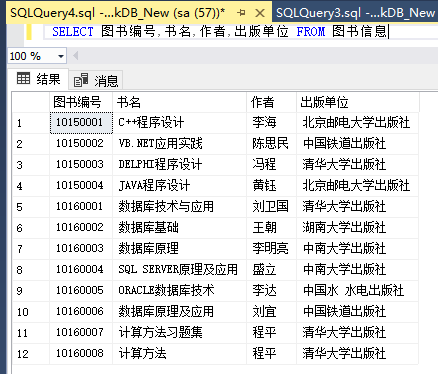Select cell 10160004

(x=81, y=270)
